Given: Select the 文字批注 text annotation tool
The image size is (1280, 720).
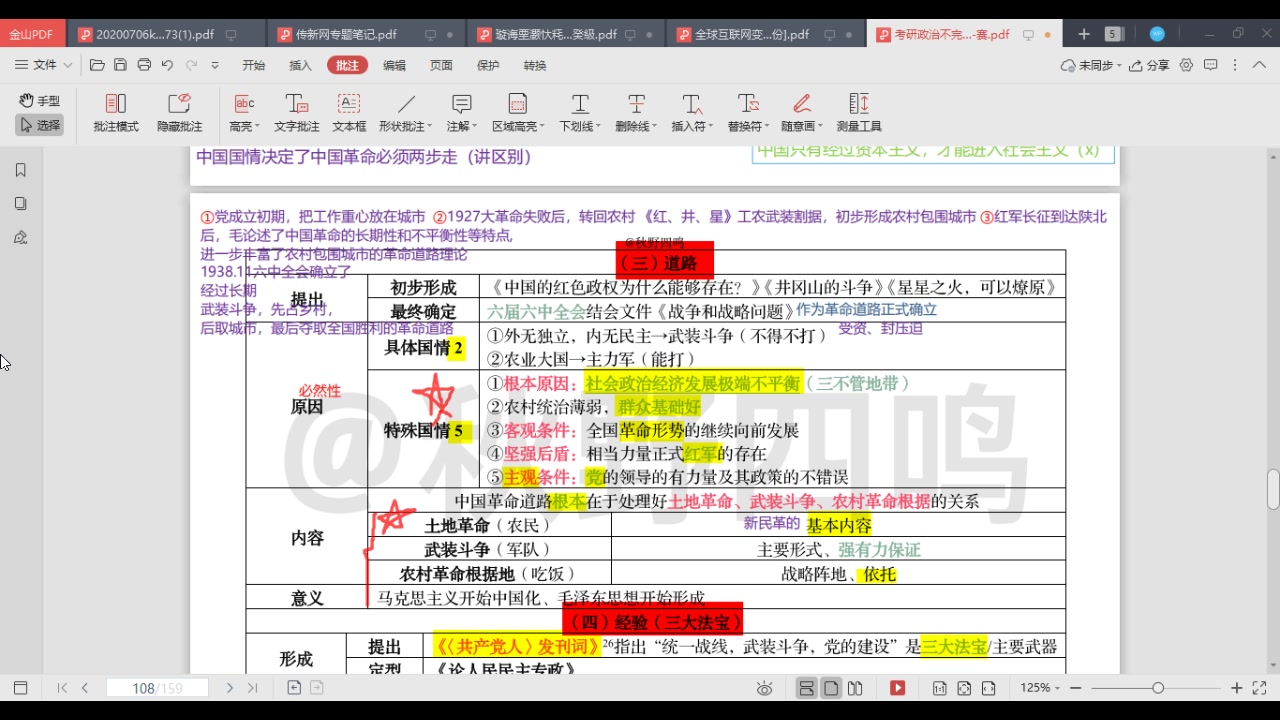Looking at the screenshot, I should (x=297, y=113).
